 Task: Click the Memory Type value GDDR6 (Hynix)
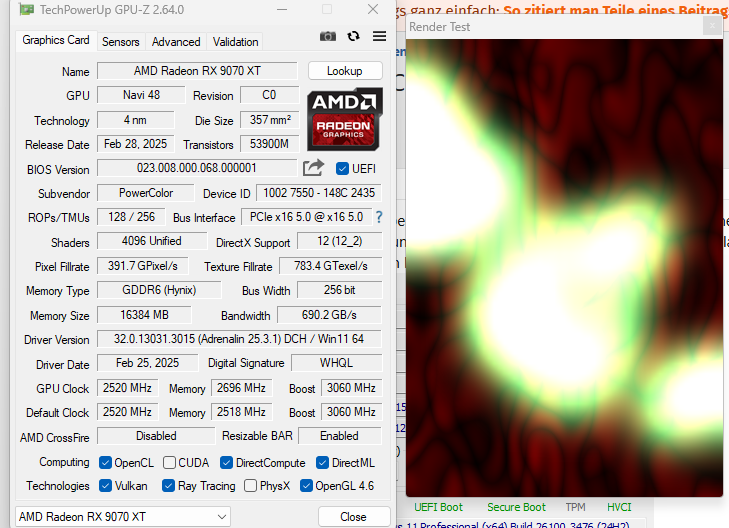(159, 290)
